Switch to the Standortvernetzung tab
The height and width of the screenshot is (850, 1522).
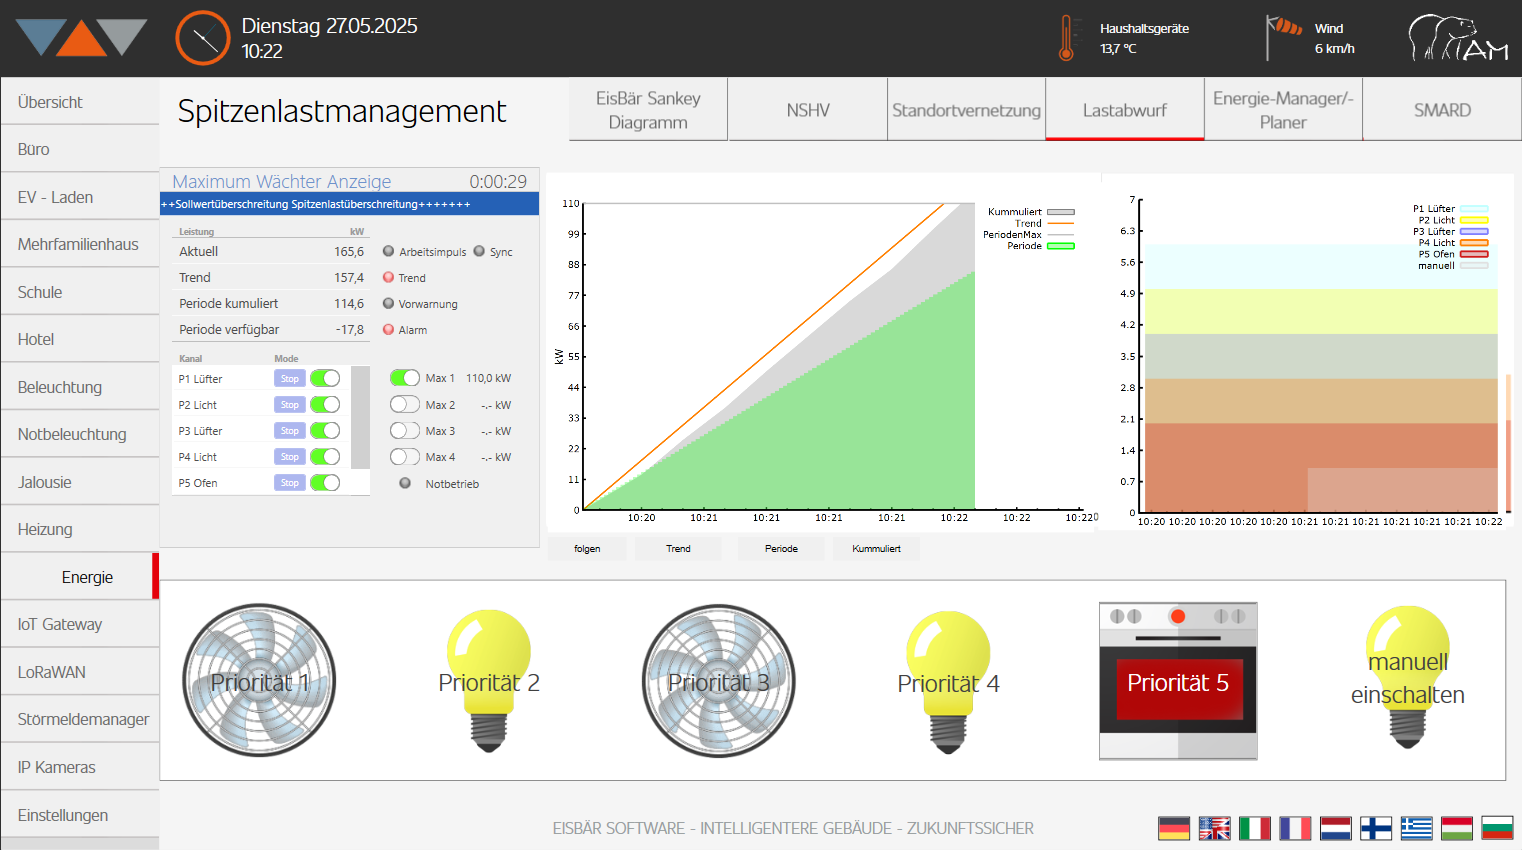pyautogui.click(x=966, y=109)
